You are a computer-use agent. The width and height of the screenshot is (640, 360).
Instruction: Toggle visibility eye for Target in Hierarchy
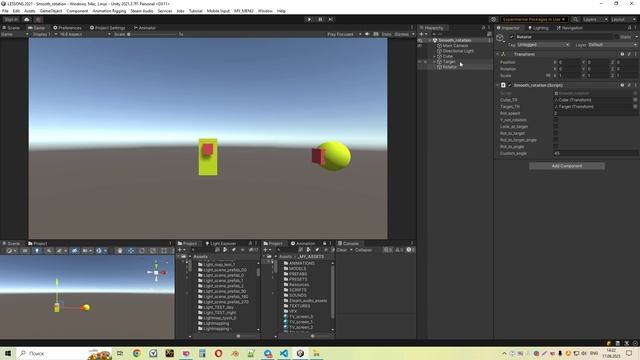click(x=420, y=62)
